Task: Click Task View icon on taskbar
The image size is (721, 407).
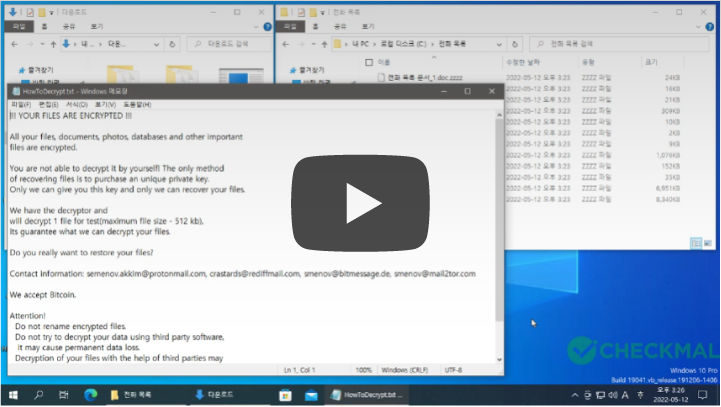Action: (x=65, y=395)
